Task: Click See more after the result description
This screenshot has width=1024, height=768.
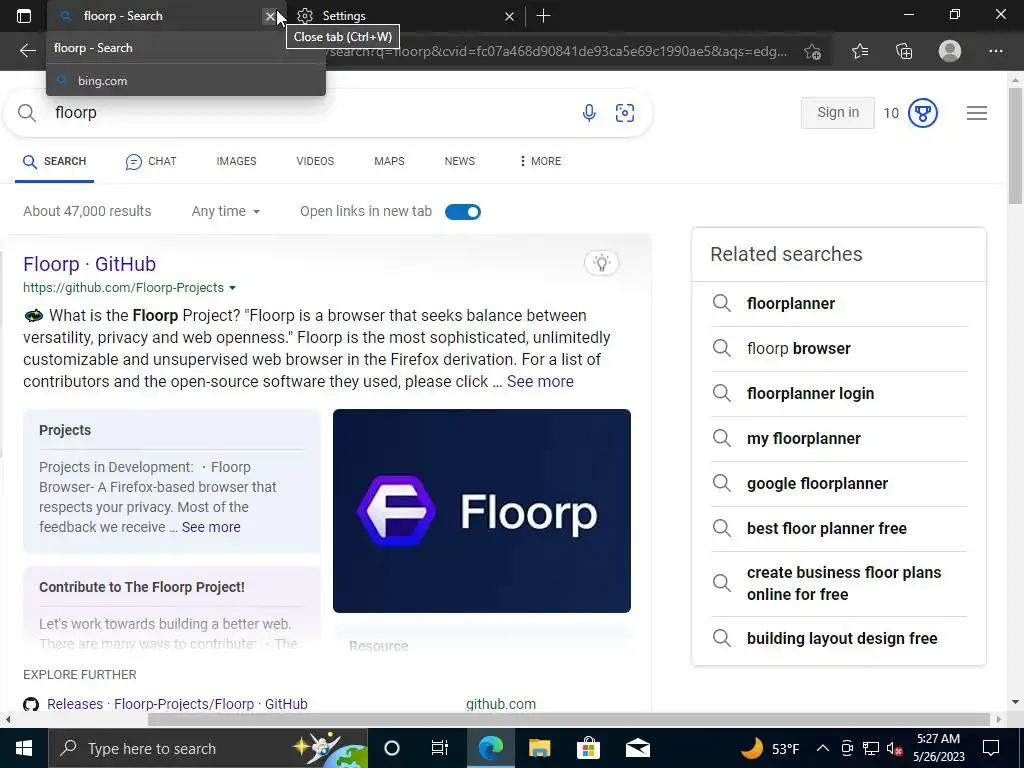Action: pos(540,381)
